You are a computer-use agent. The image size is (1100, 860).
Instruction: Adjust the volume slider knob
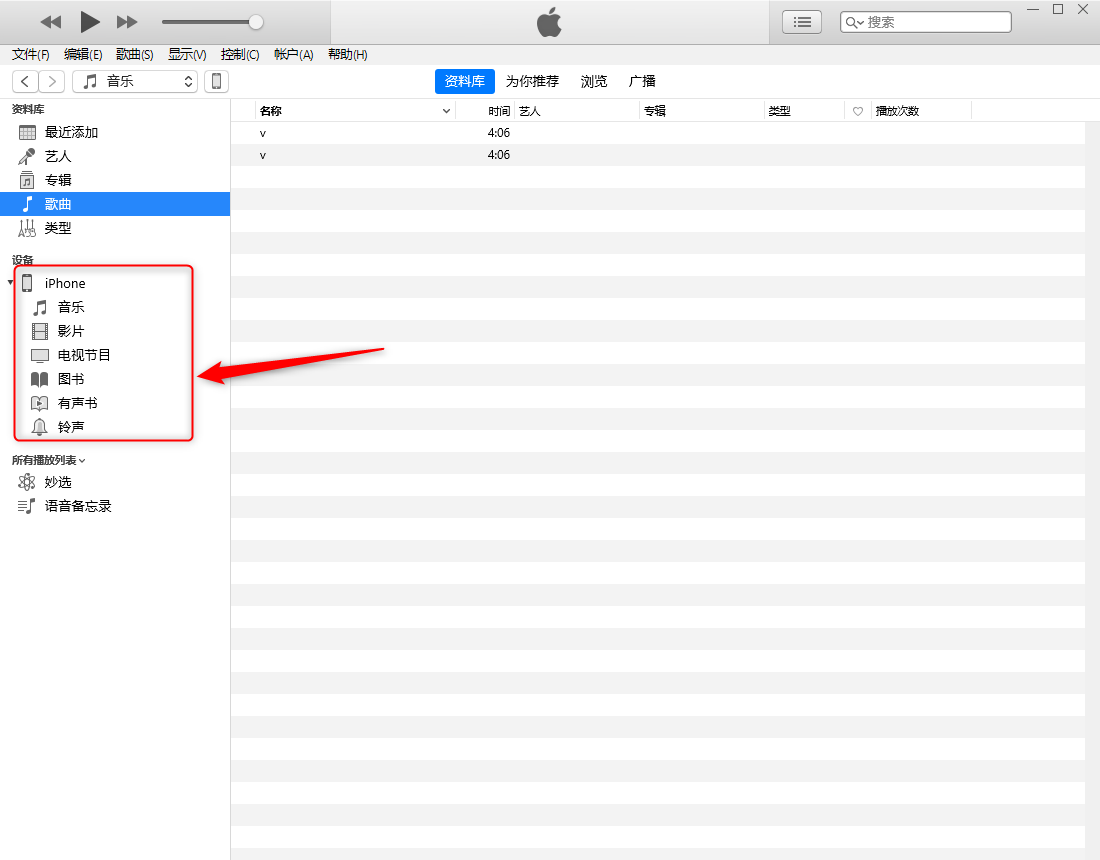[x=256, y=22]
